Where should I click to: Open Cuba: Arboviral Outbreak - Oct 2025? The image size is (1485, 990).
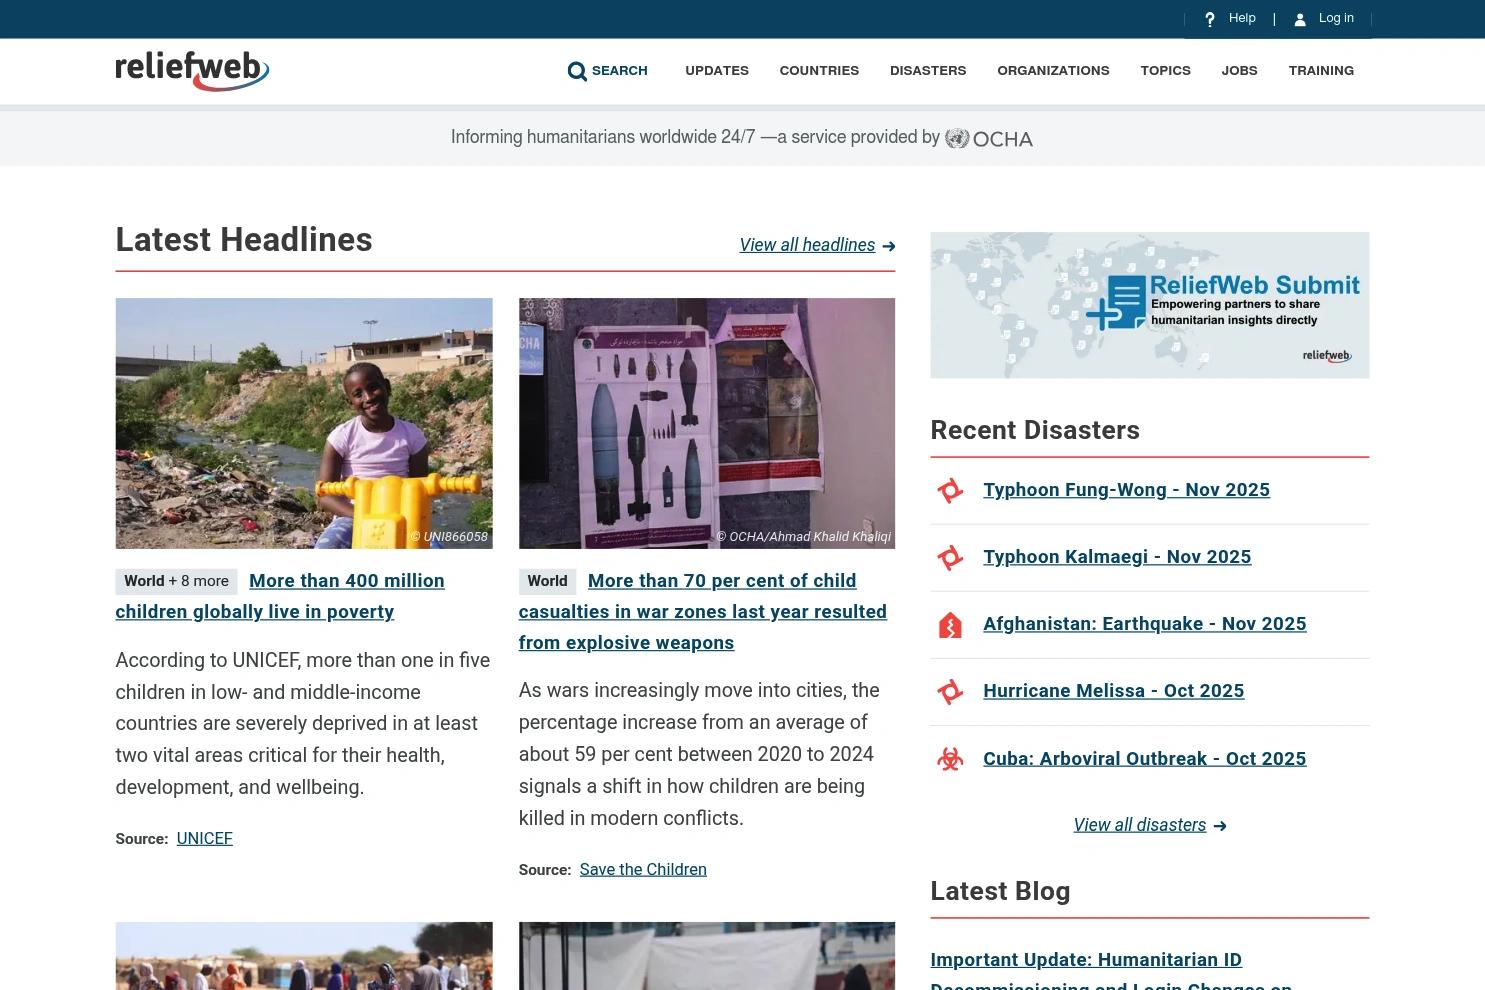[x=1144, y=759]
